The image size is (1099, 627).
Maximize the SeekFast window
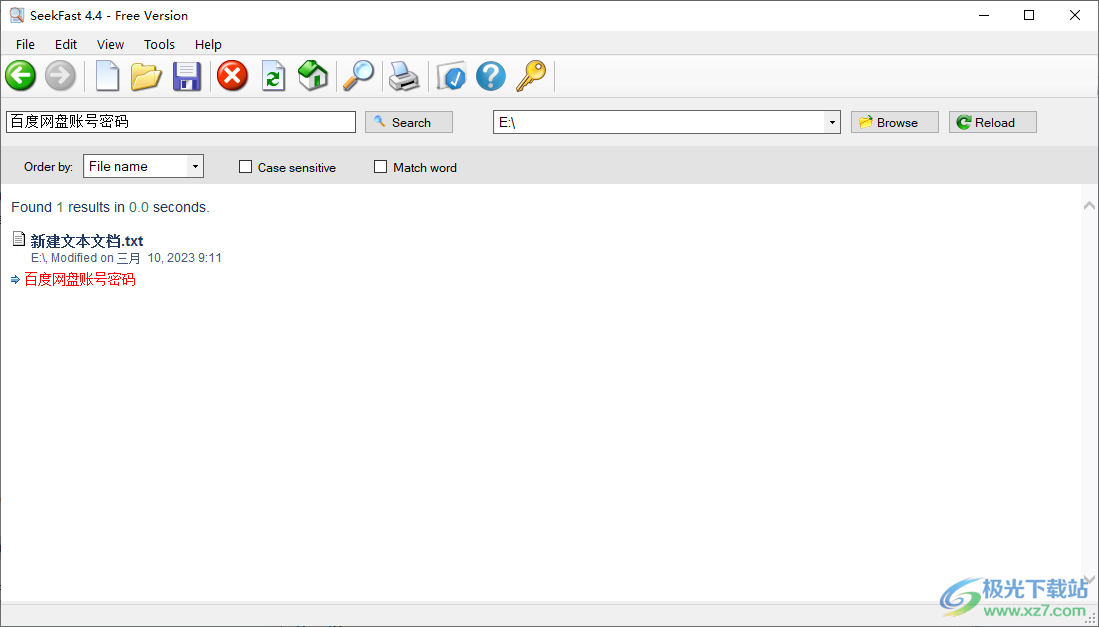(1029, 15)
